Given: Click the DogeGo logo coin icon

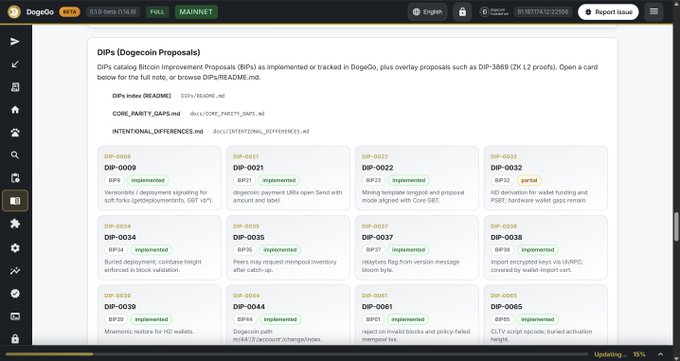Looking at the screenshot, I should [14, 12].
